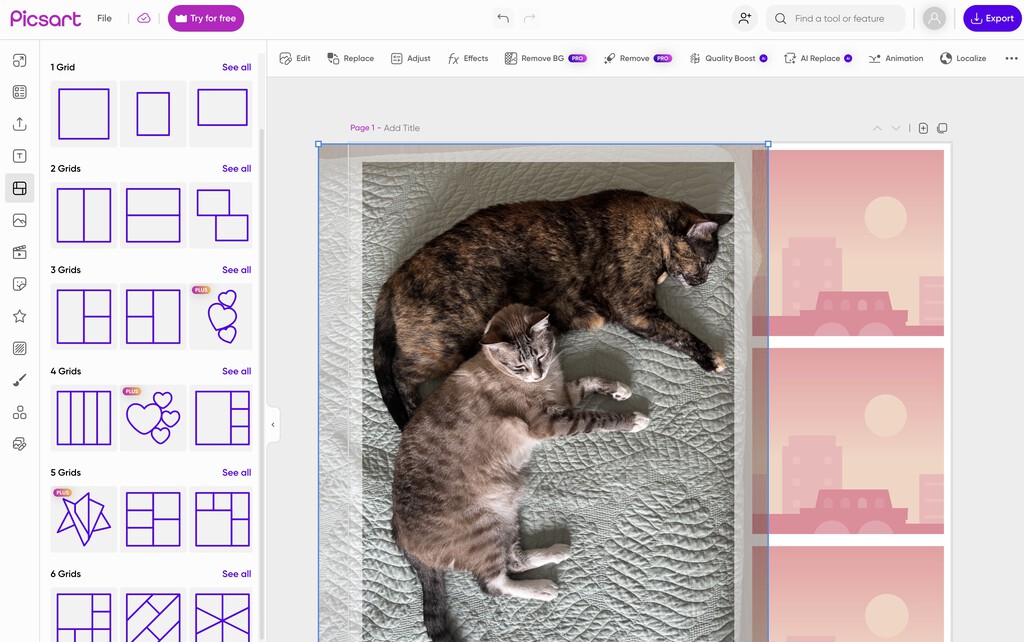The width and height of the screenshot is (1024, 642).
Task: Expand more toolbar options with three dots
Action: click(x=1010, y=59)
